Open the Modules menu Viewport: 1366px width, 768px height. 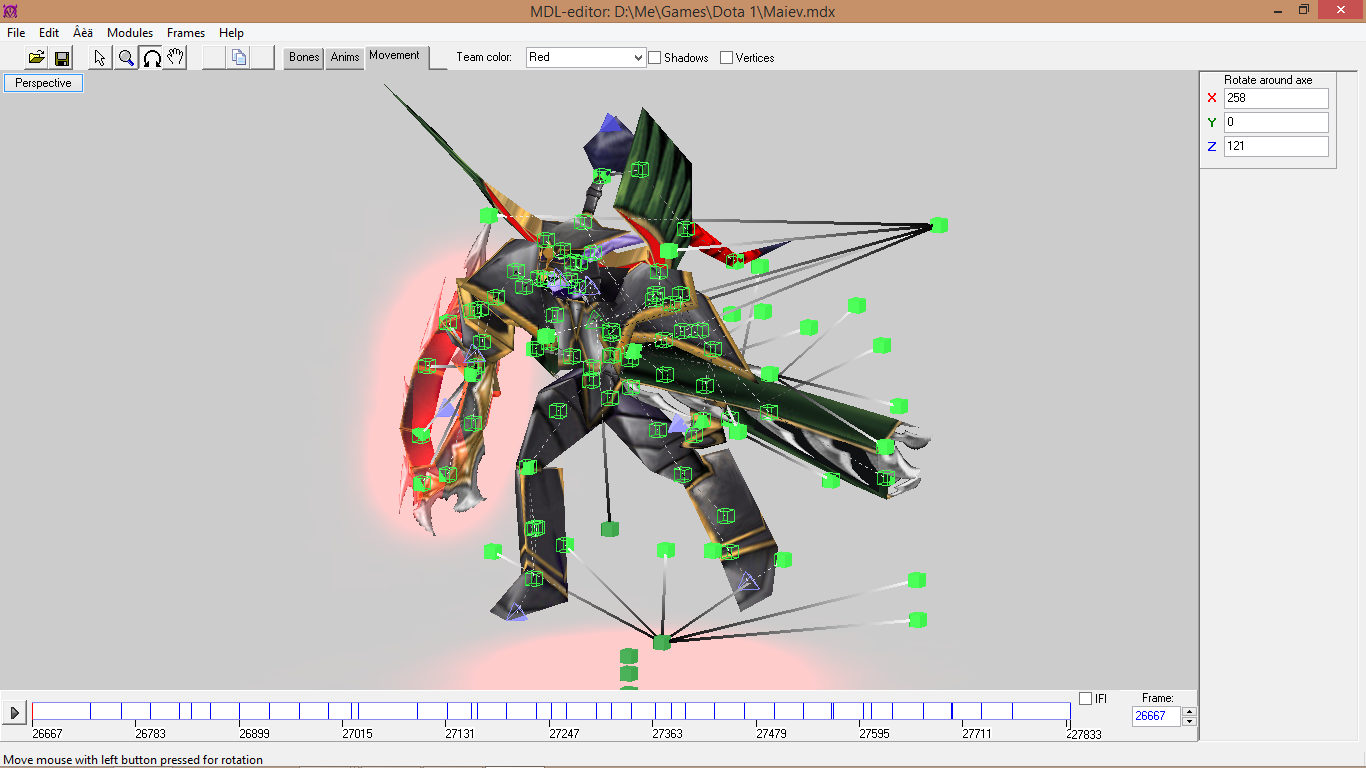tap(130, 33)
